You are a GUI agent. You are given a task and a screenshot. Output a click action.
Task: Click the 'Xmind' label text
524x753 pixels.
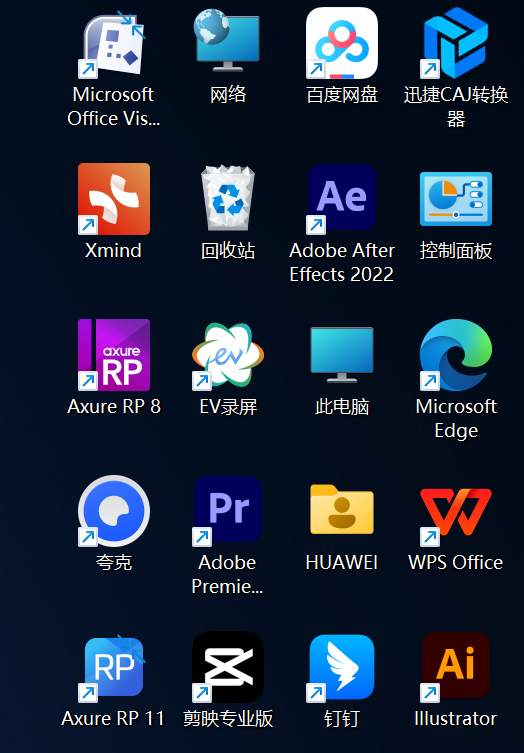click(113, 251)
